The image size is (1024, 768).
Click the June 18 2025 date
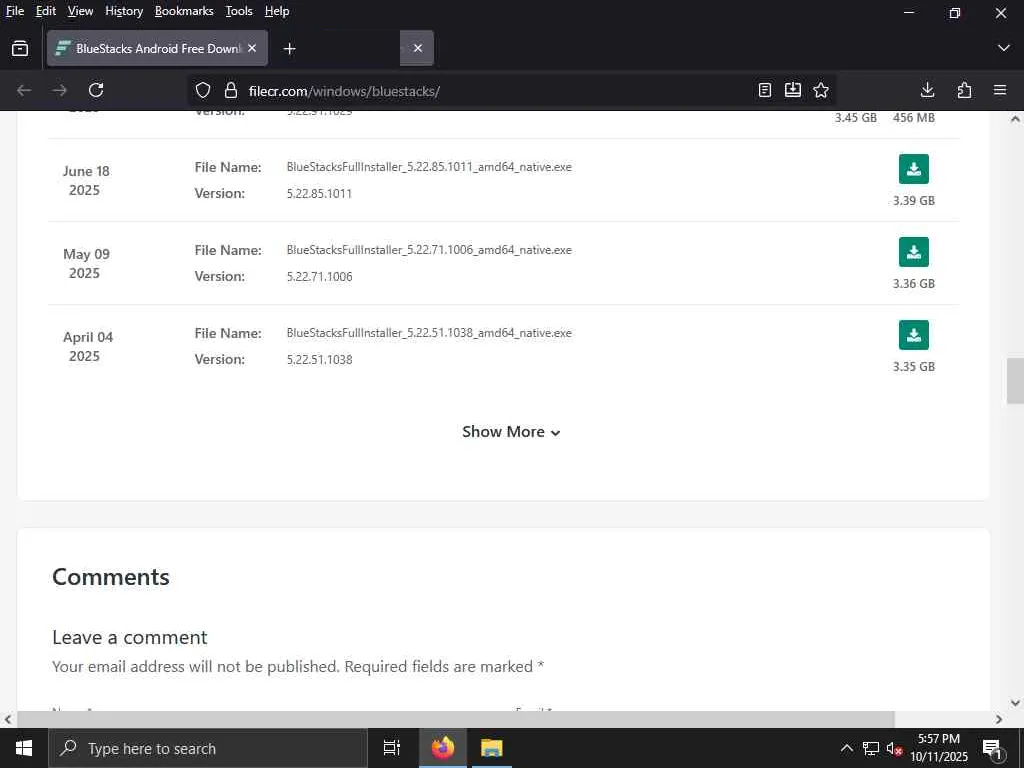coord(86,180)
